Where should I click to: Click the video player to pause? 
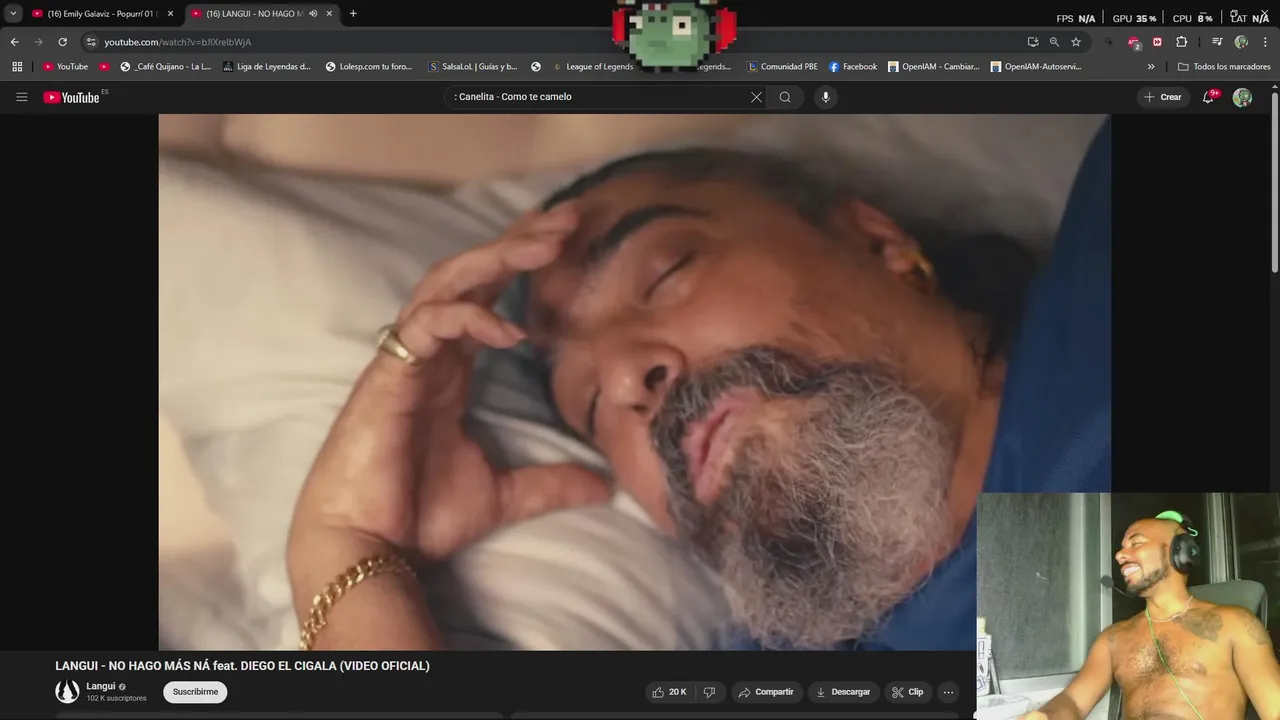coord(634,382)
